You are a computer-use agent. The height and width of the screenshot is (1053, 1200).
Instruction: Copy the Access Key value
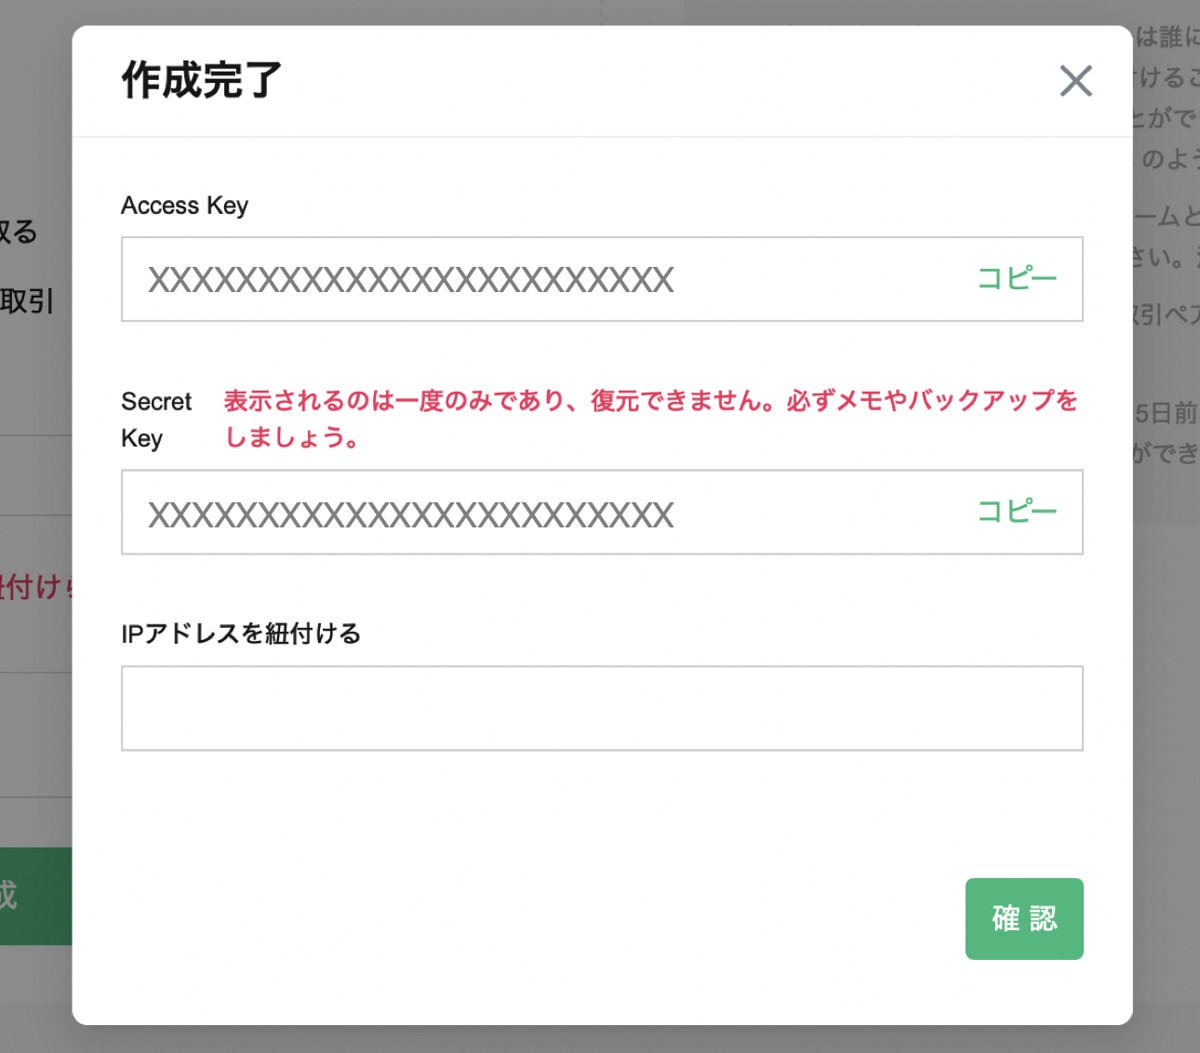tap(1016, 279)
